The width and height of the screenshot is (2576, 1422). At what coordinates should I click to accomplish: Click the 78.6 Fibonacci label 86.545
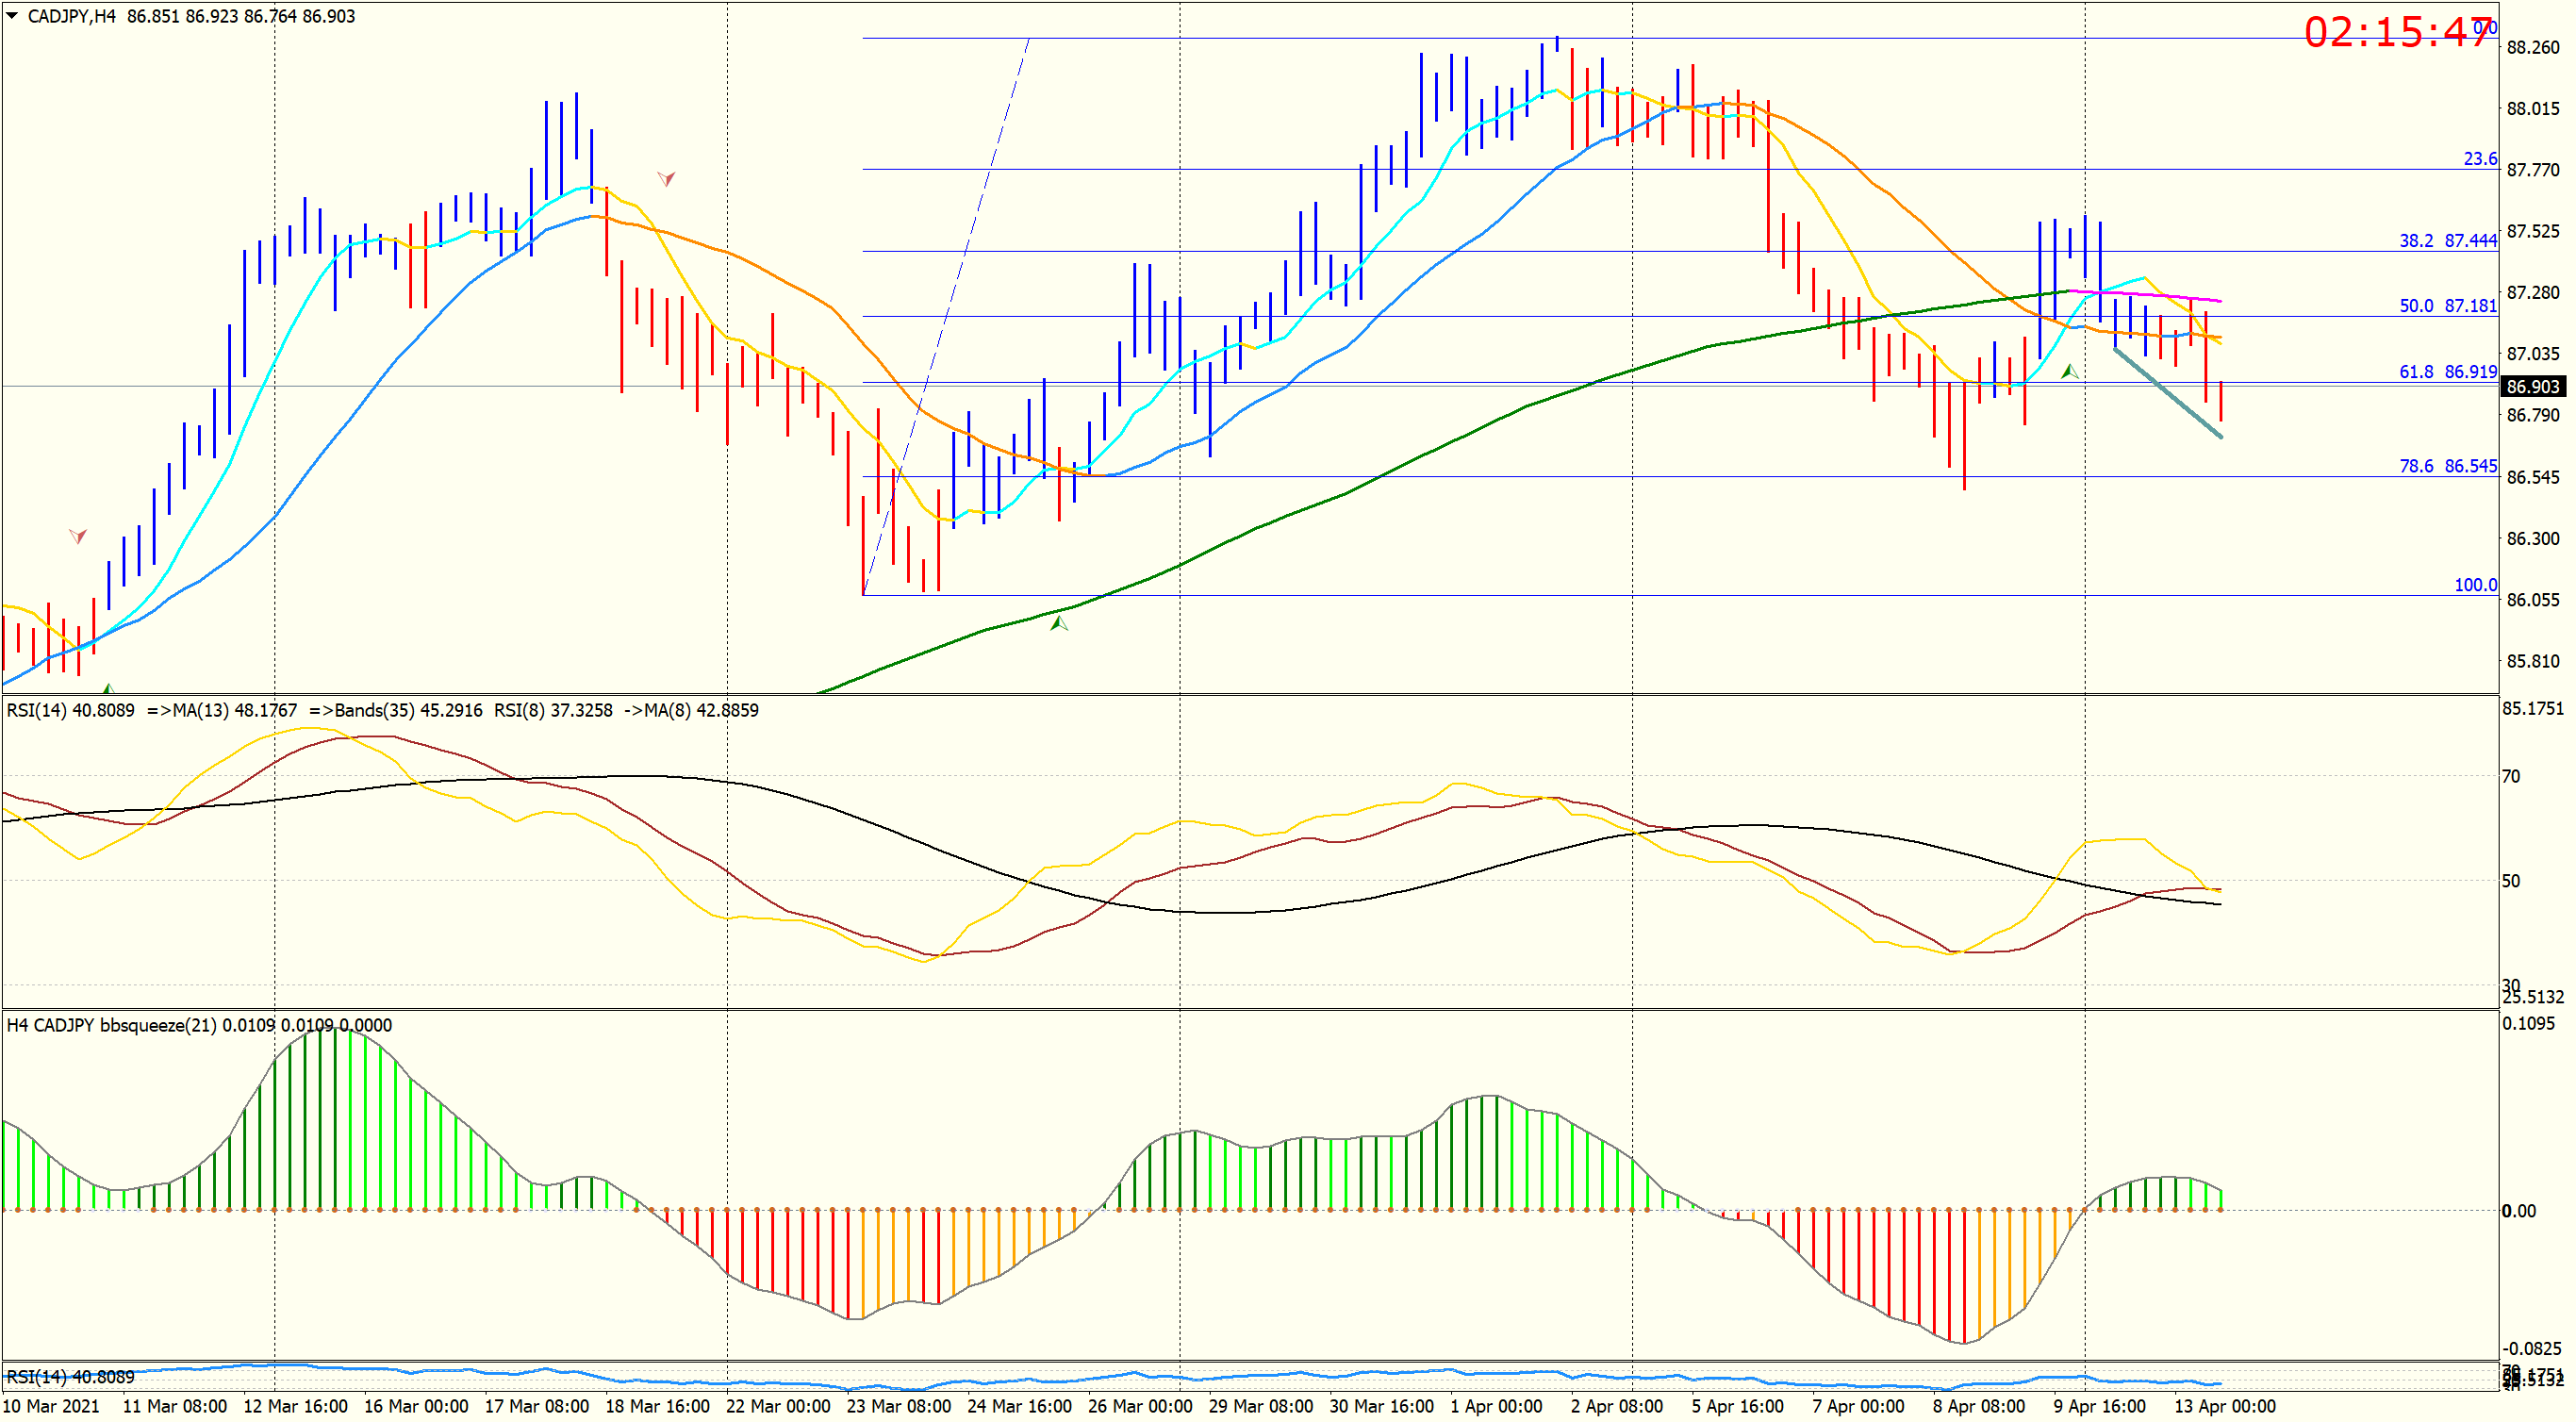(x=2448, y=465)
